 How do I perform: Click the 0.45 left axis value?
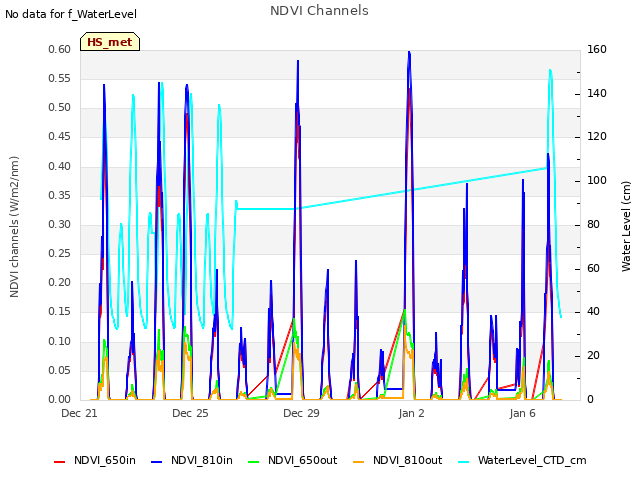pyautogui.click(x=60, y=136)
